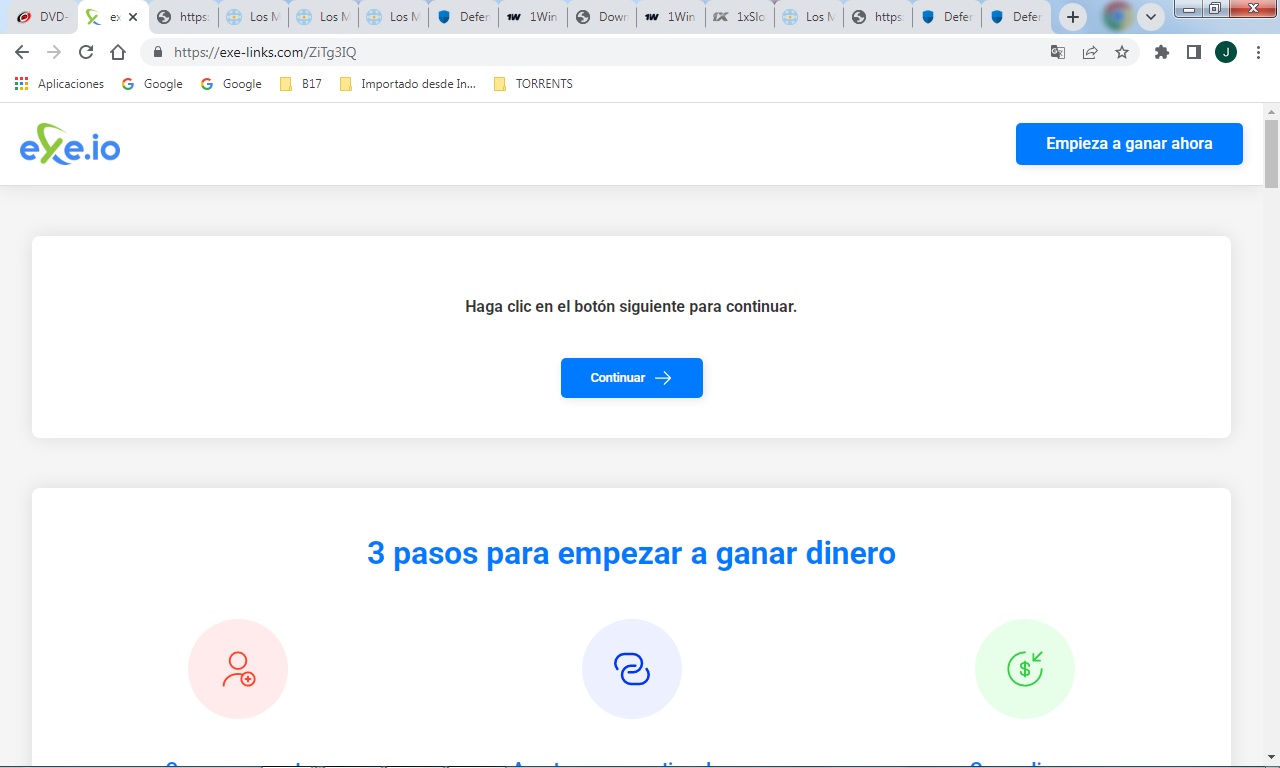1280x768 pixels.
Task: Switch to the DVD- tab
Action: pyautogui.click(x=42, y=17)
